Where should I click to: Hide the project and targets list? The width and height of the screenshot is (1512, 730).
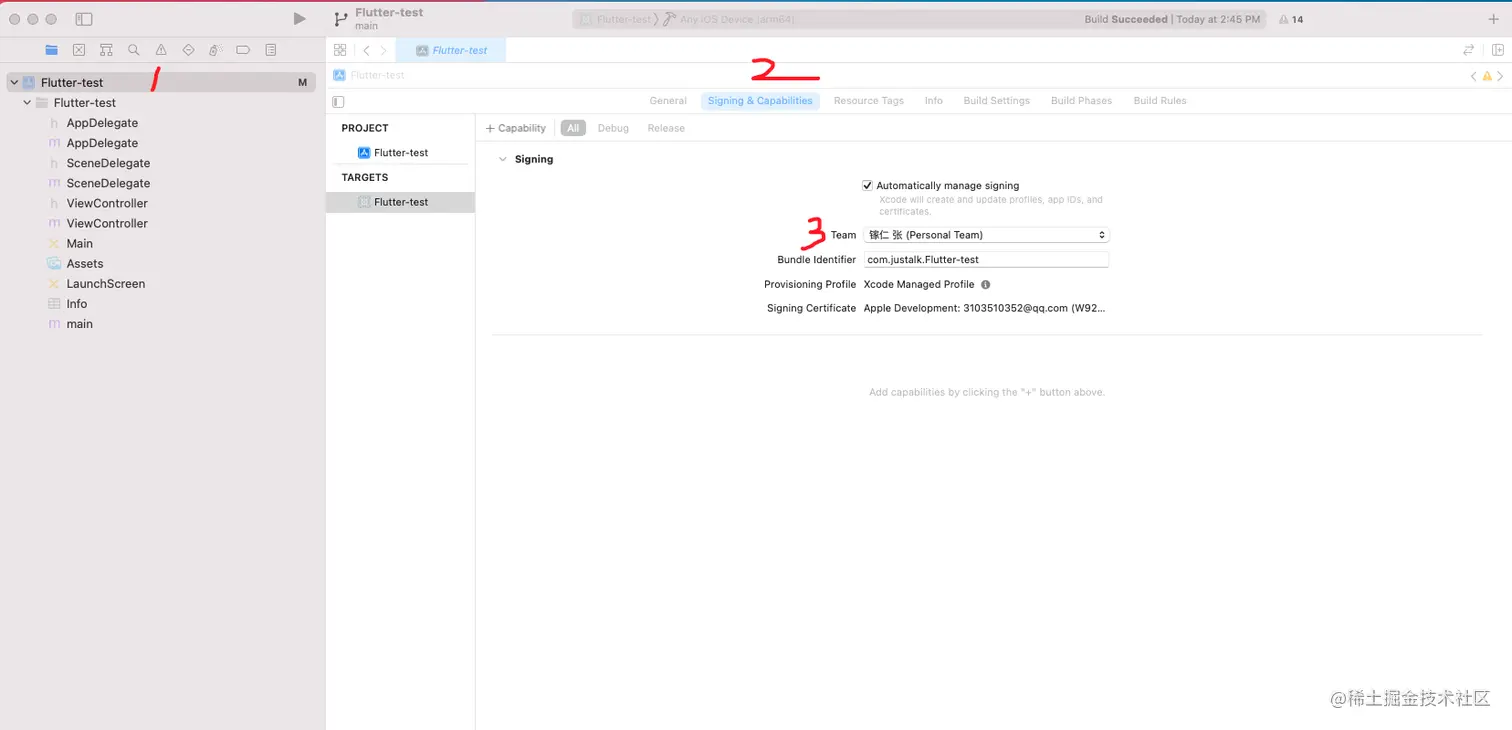(x=338, y=101)
